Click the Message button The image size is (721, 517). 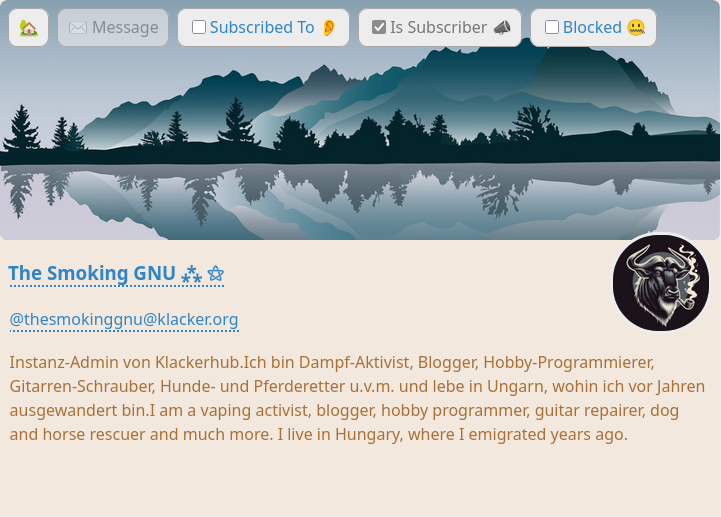point(113,28)
